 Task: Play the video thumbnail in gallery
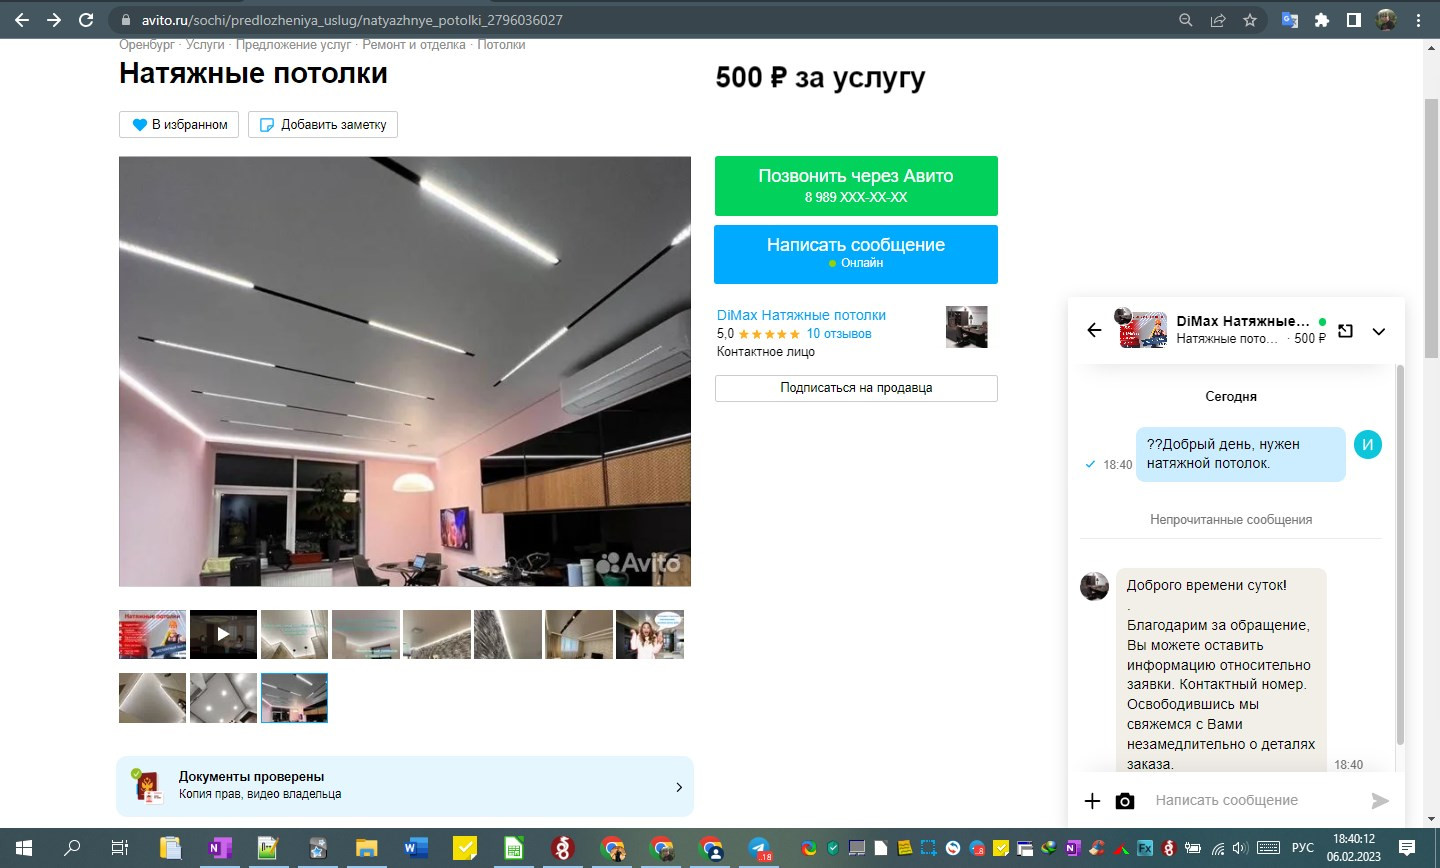tap(223, 634)
